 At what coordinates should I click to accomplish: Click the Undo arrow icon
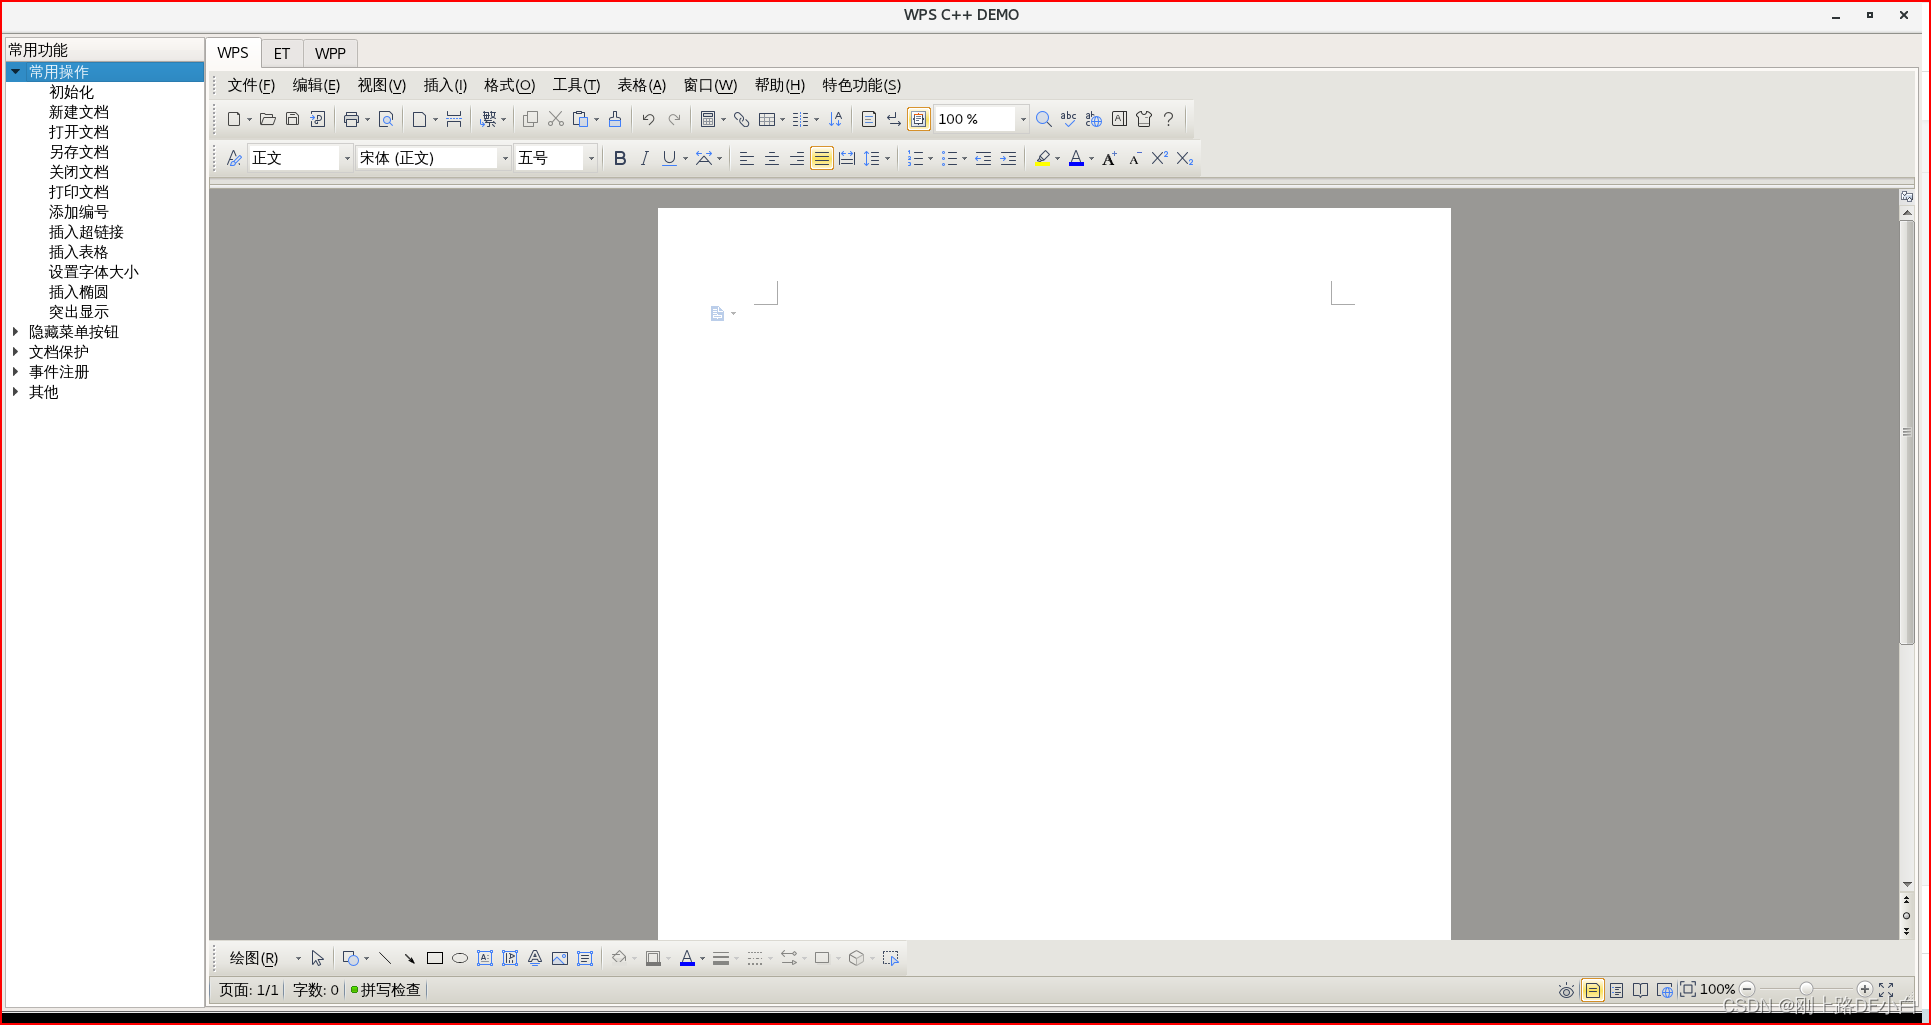(x=648, y=119)
